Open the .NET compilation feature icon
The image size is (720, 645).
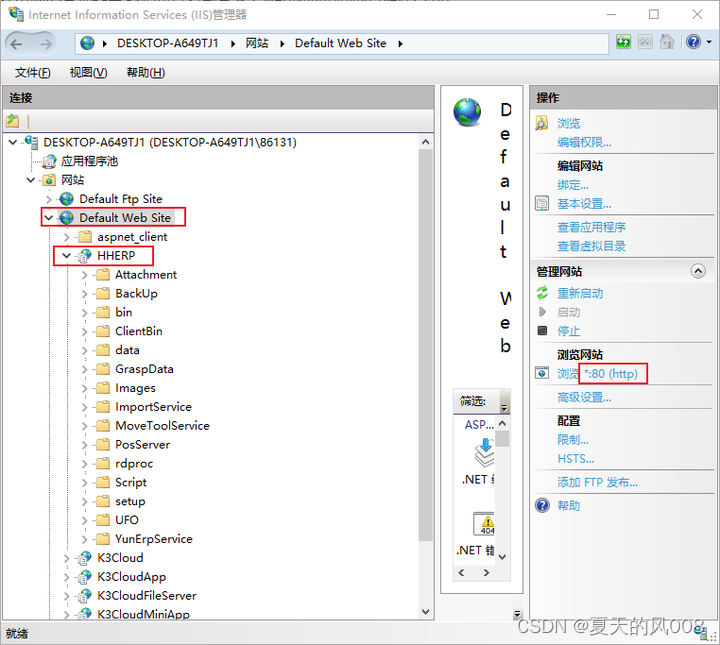click(484, 453)
